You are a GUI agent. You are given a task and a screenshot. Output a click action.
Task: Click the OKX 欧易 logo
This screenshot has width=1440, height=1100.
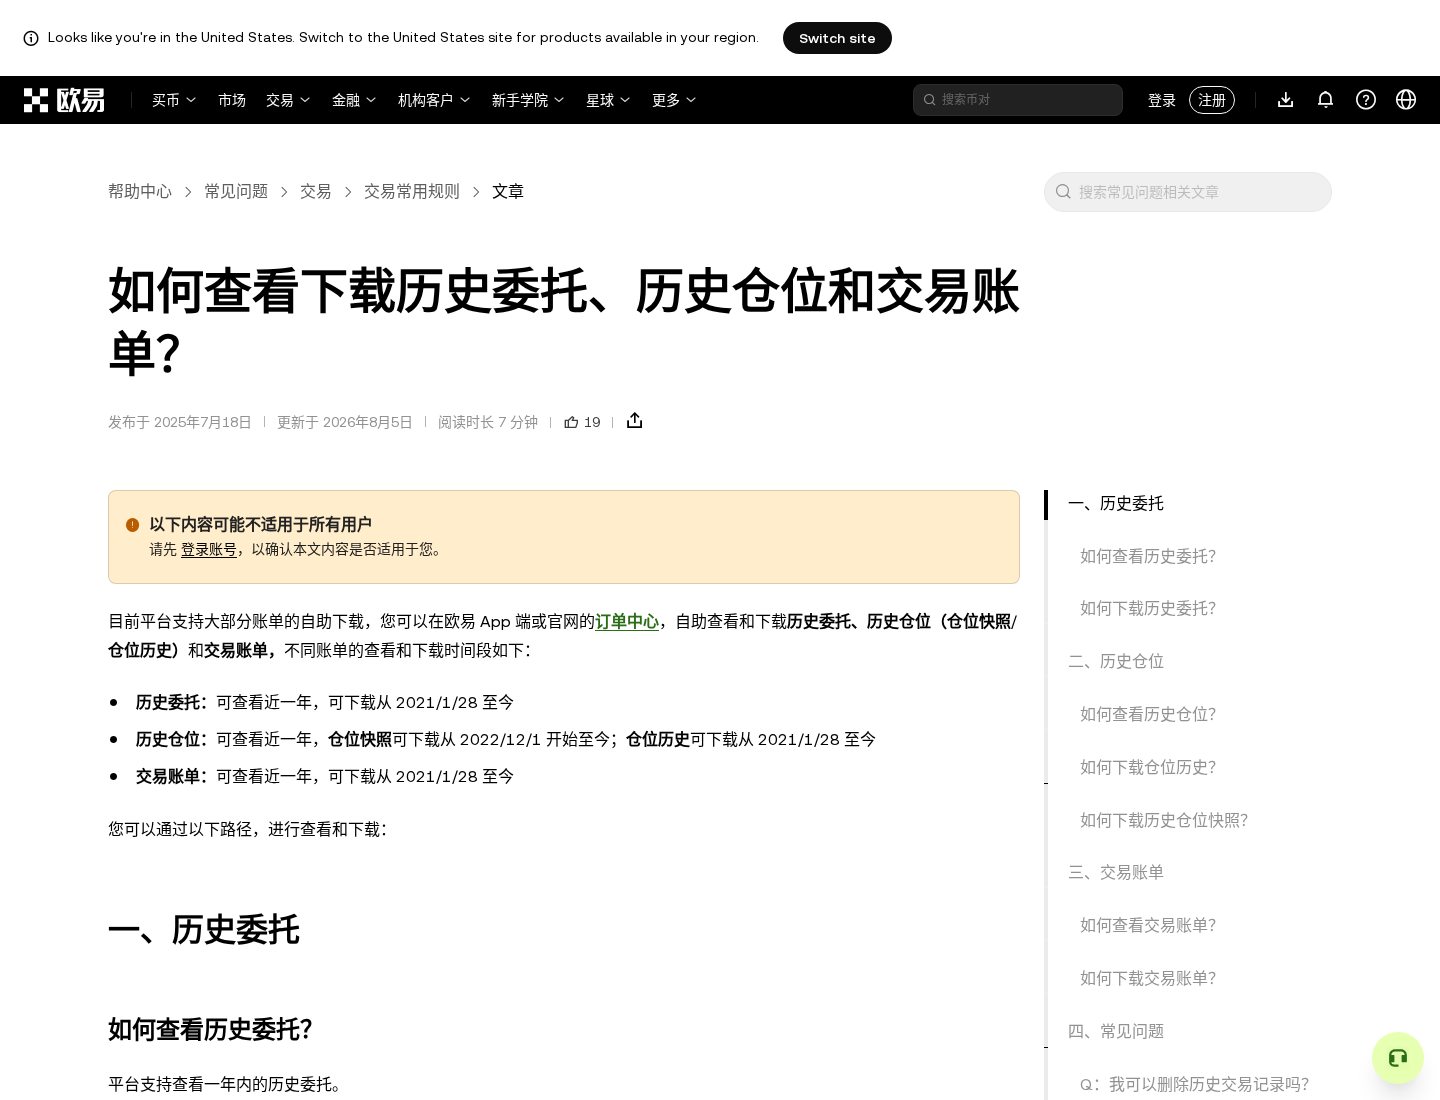point(64,100)
